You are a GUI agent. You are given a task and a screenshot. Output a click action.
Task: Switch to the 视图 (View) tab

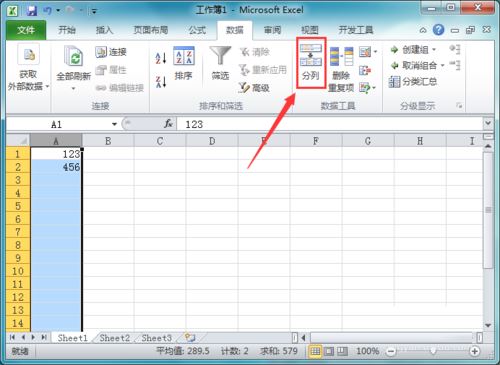tap(310, 30)
